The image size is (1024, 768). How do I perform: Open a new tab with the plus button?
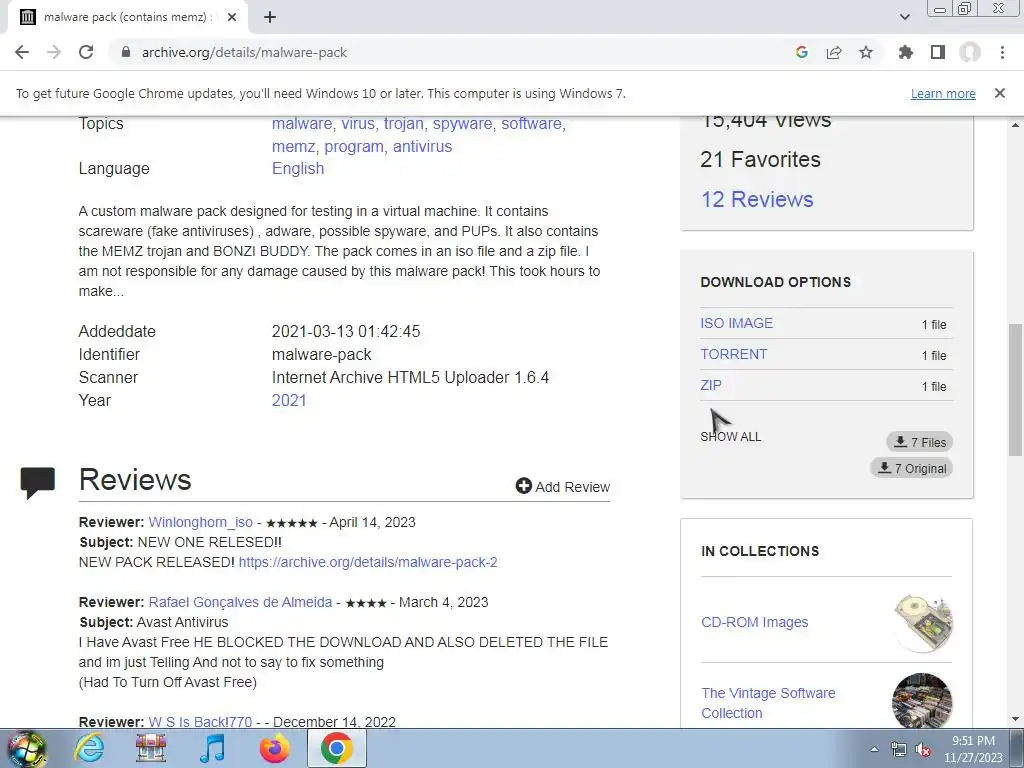(270, 17)
